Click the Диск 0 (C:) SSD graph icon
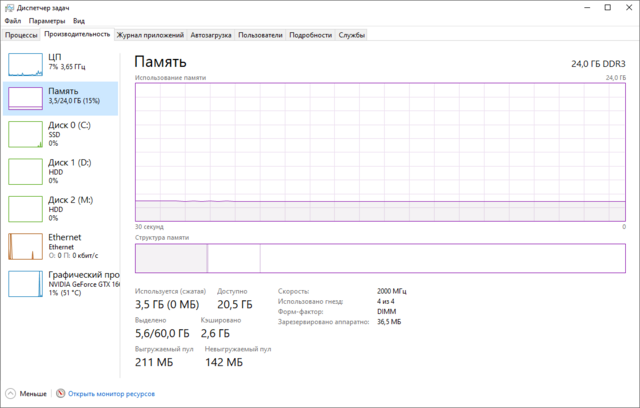This screenshot has width=640, height=408. 26,134
